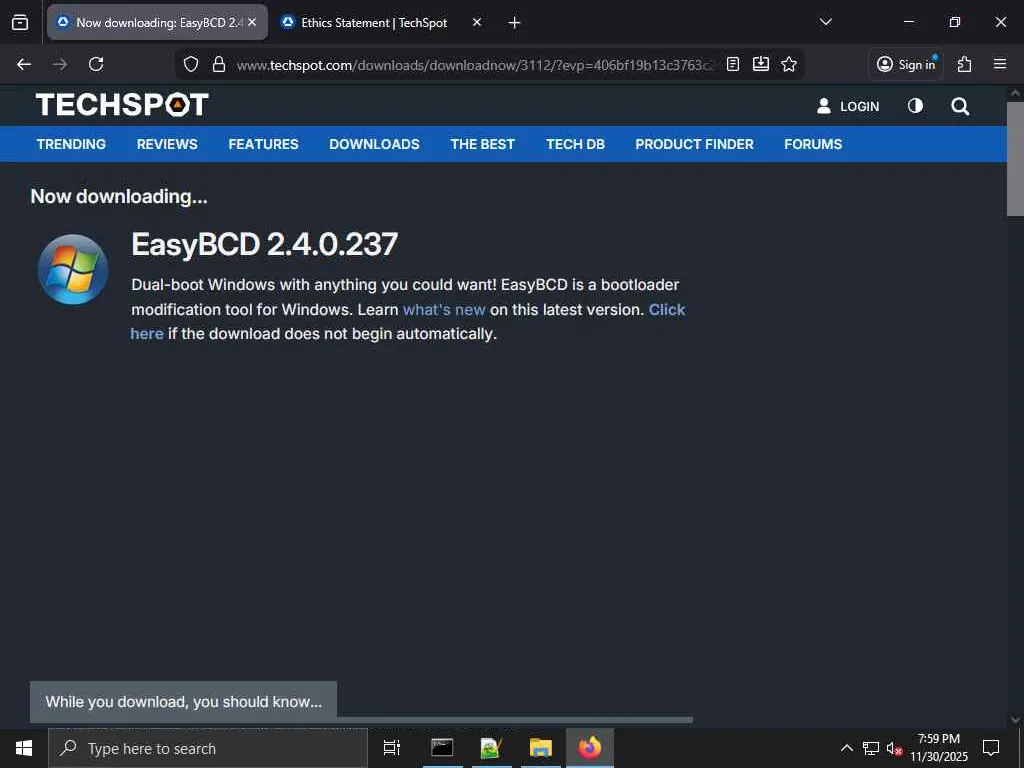Open network status tray icon
The width and height of the screenshot is (1024, 768).
(x=871, y=748)
